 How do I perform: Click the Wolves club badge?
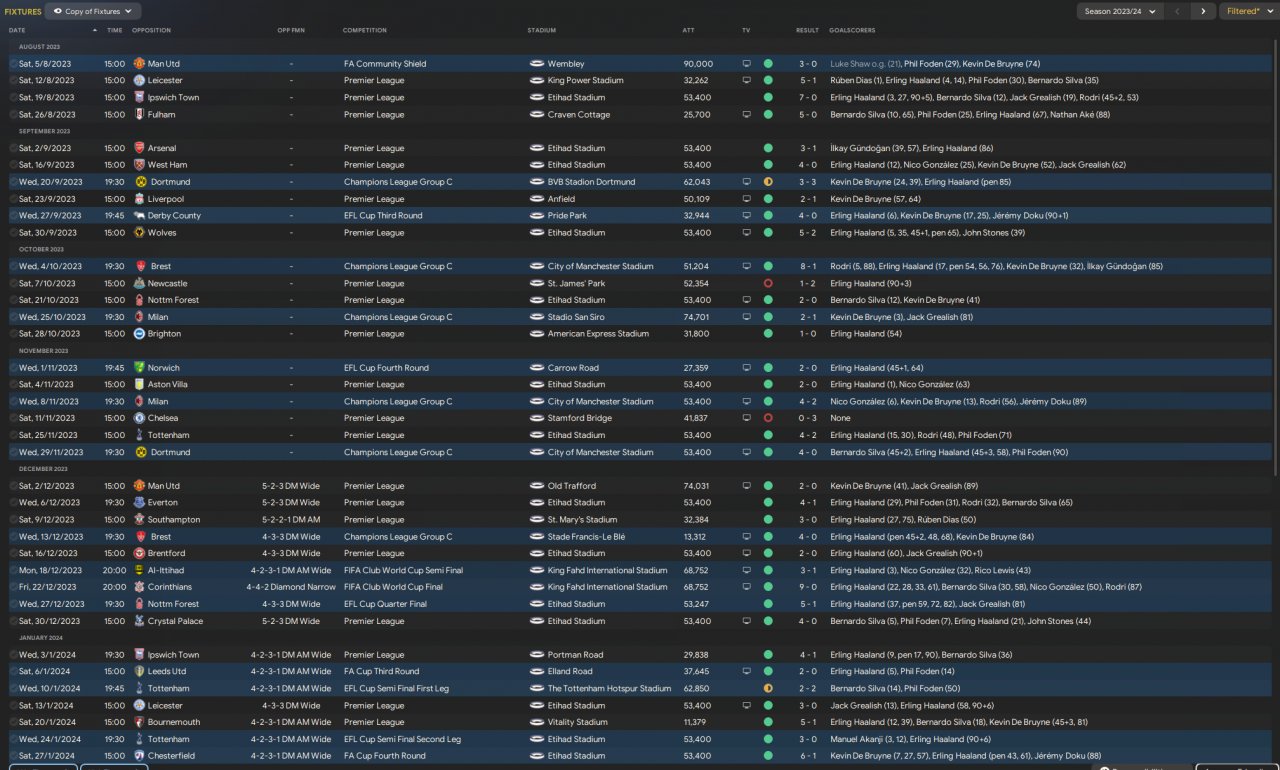tap(139, 233)
